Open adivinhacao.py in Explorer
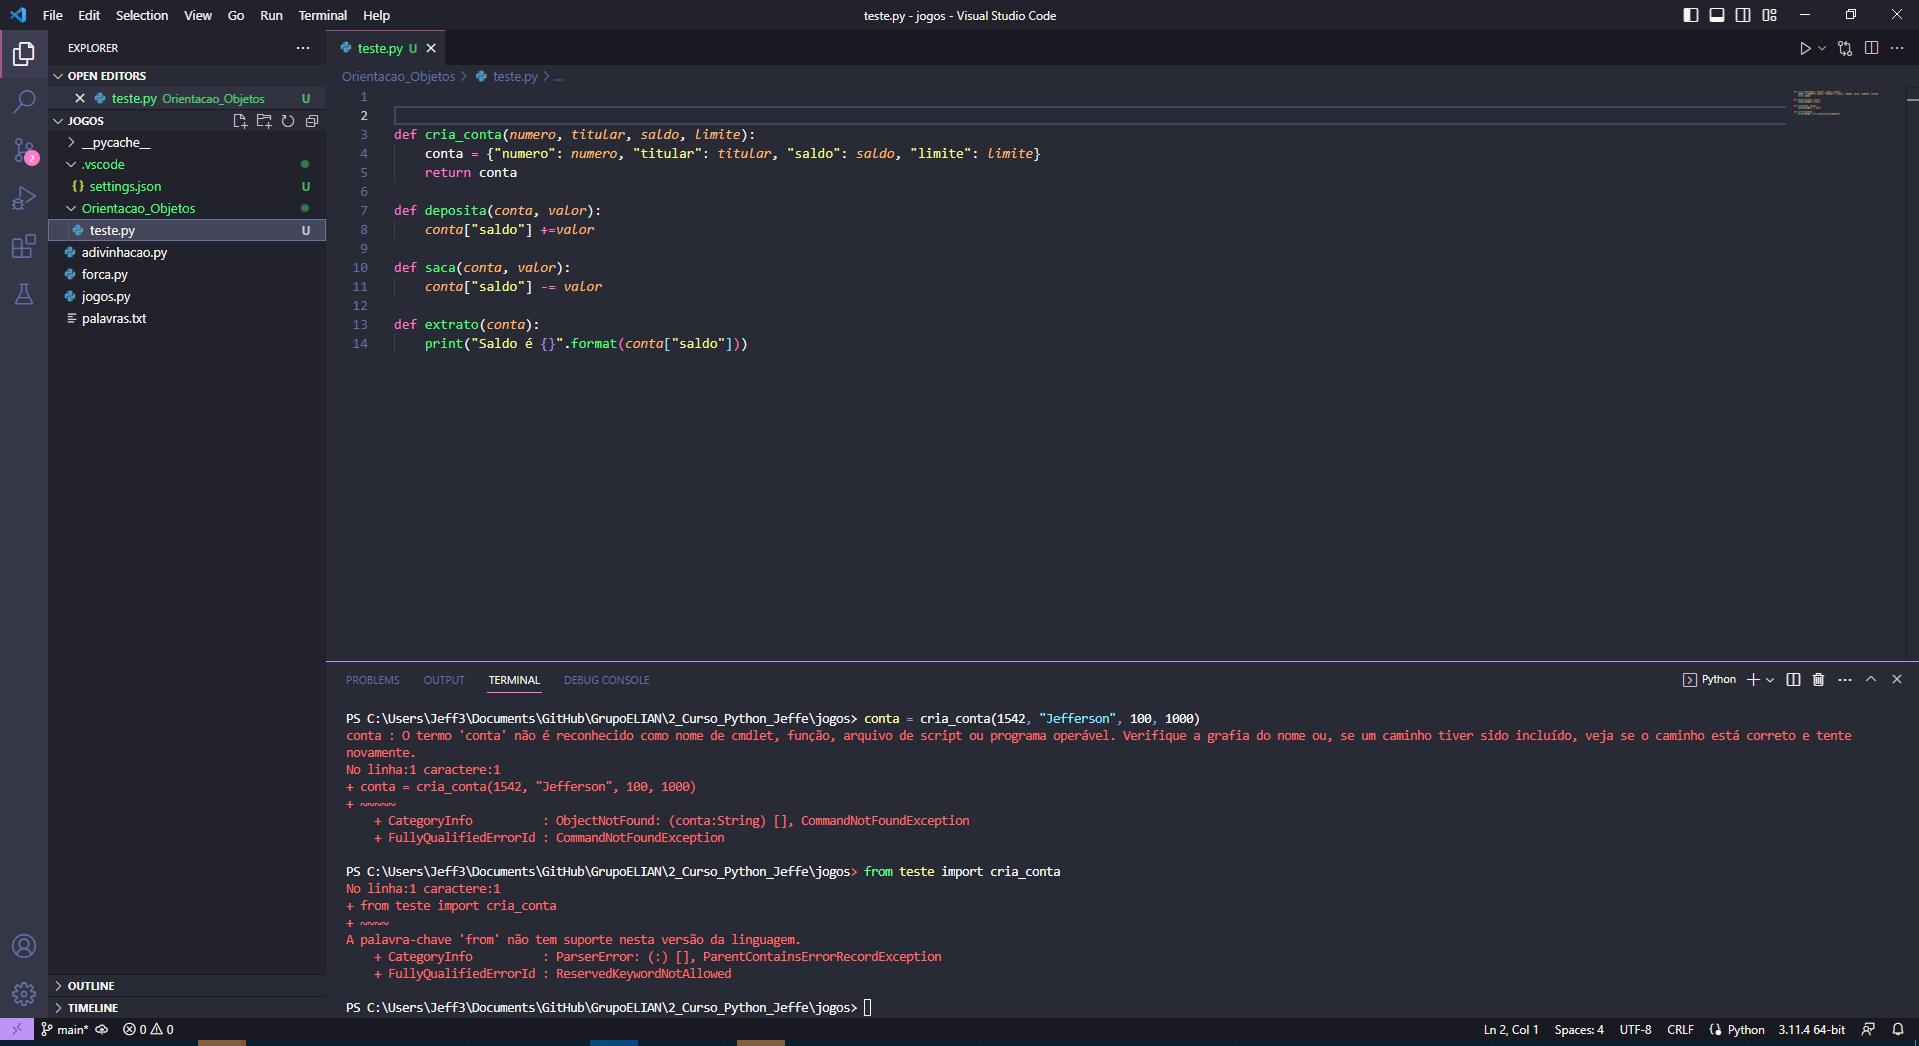The height and width of the screenshot is (1046, 1919). pyautogui.click(x=124, y=253)
